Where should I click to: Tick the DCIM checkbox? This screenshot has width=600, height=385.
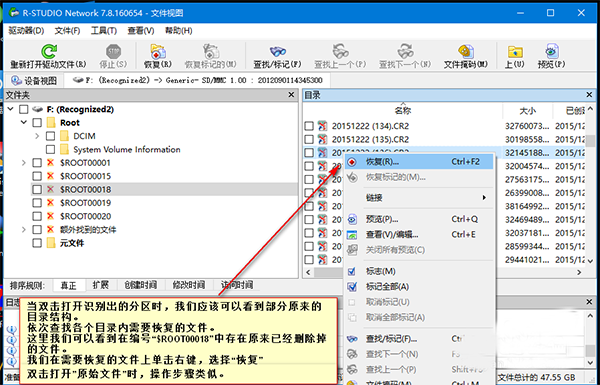coord(51,136)
